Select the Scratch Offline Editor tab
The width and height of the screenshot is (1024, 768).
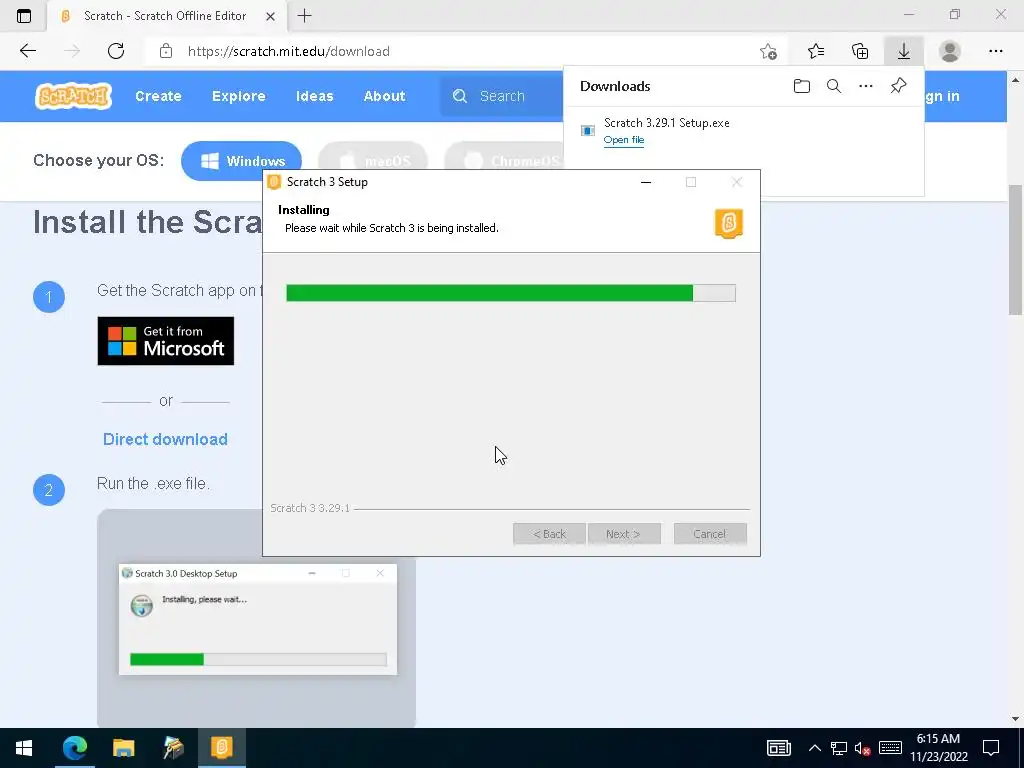(165, 16)
